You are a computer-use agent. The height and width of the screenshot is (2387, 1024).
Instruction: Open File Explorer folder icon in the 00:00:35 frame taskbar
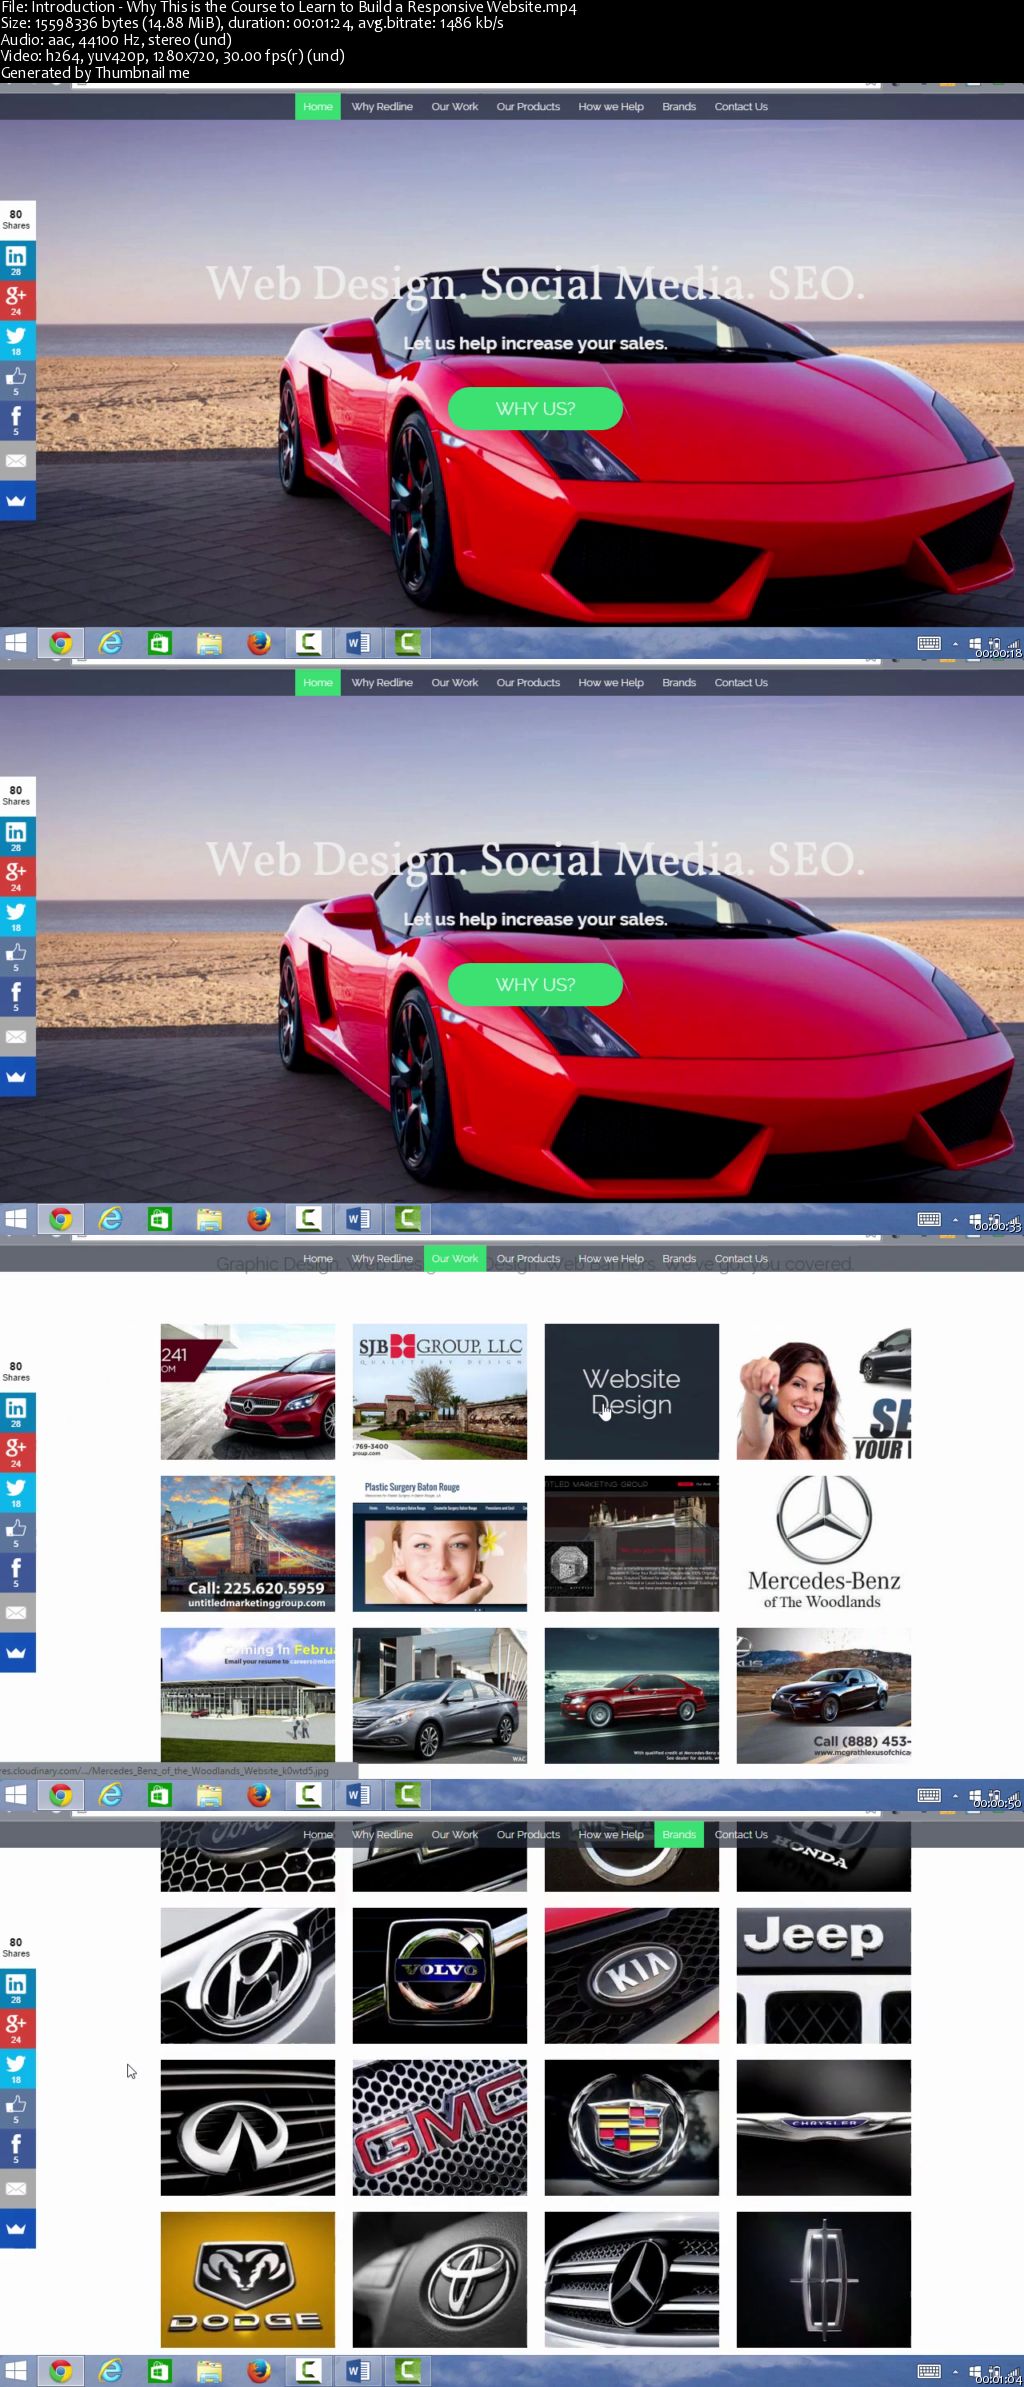pyautogui.click(x=209, y=1219)
